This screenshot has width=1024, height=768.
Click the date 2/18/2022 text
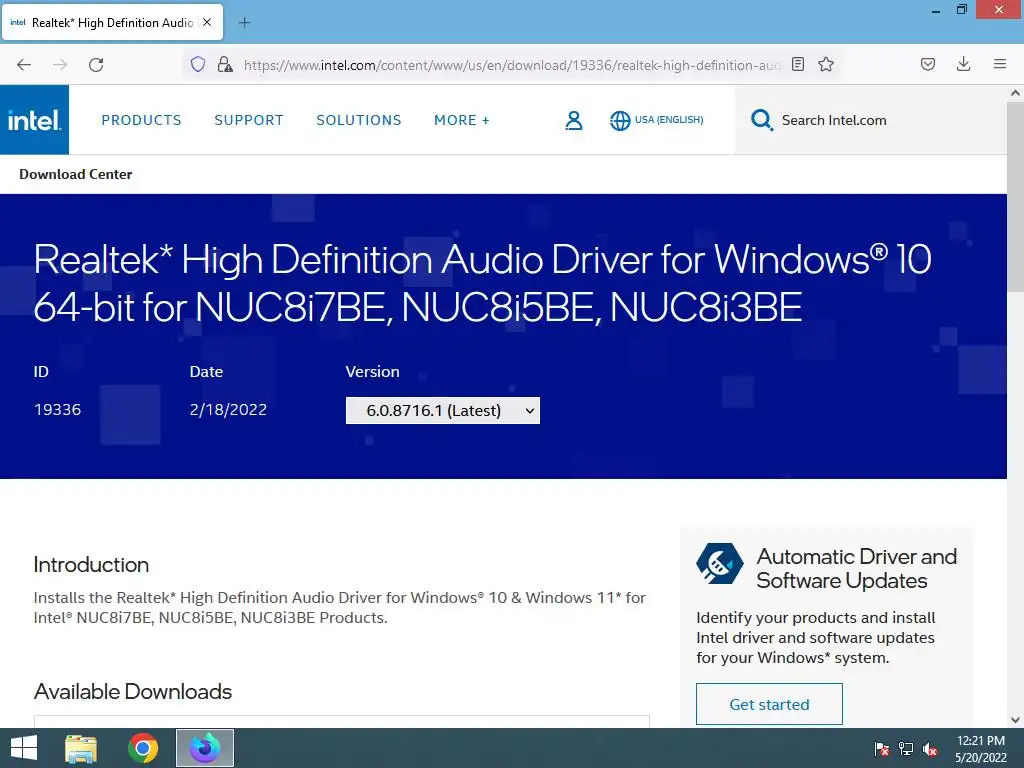click(228, 409)
